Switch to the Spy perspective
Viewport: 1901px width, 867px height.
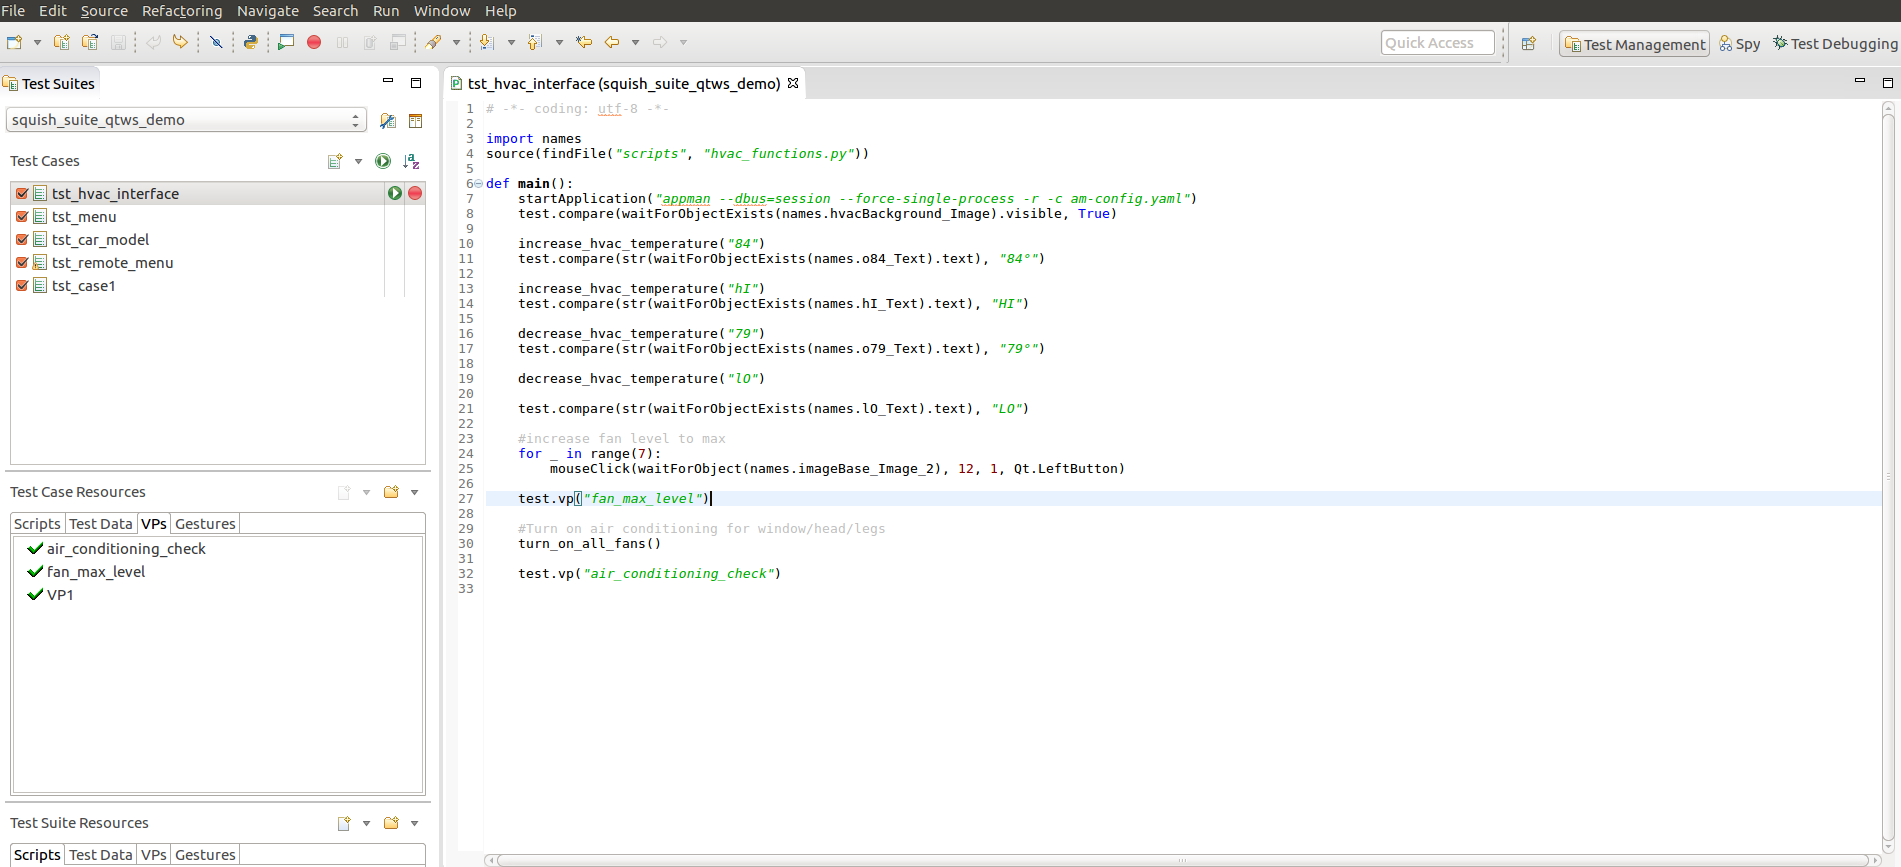tap(1740, 44)
